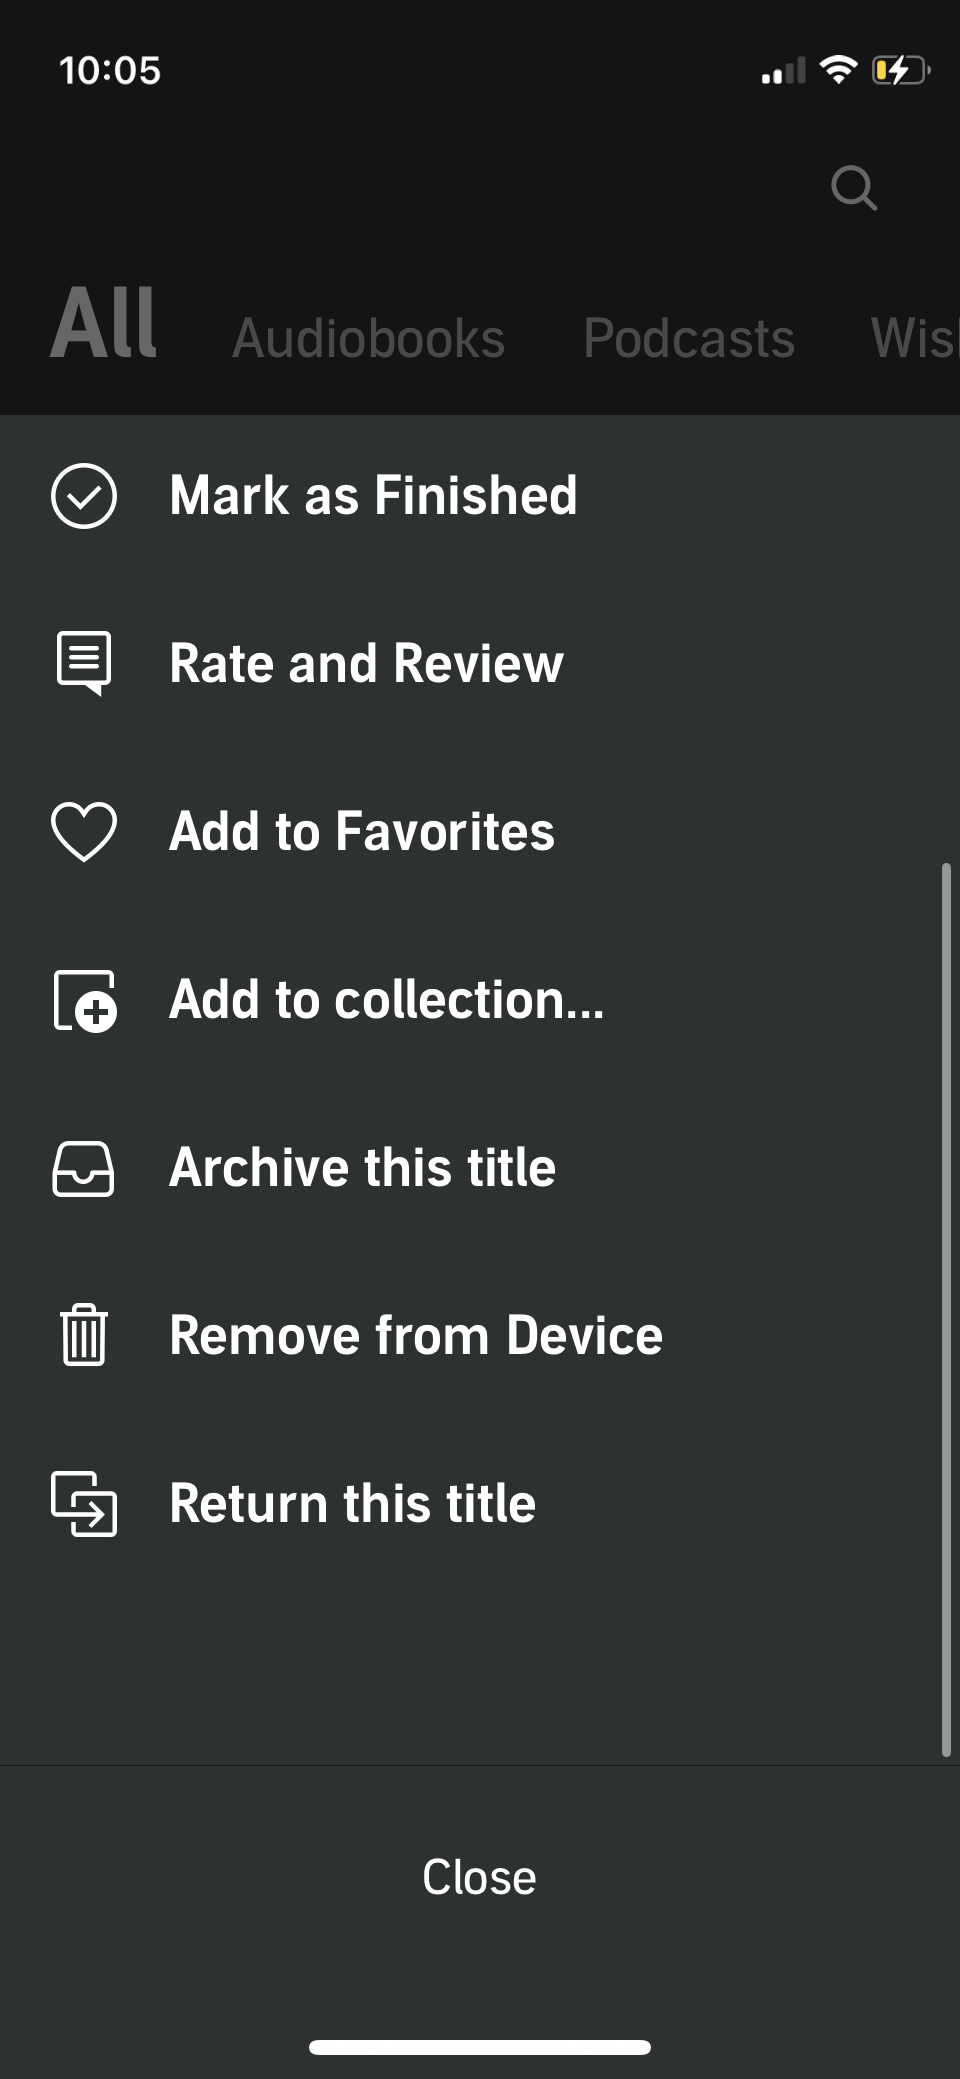Tap the add-to-collection plus icon
The image size is (960, 2079).
84,1000
